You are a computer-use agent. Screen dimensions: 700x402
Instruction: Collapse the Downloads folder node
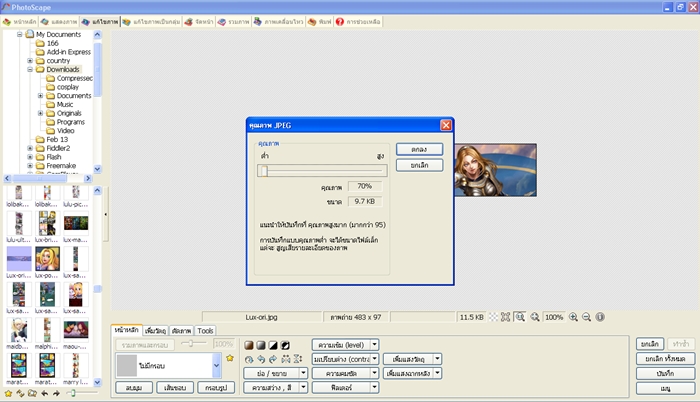coord(30,69)
